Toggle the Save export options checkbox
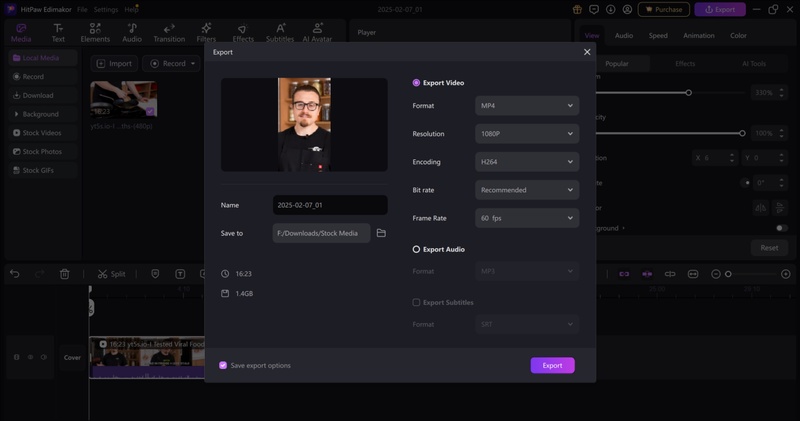Viewport: 800px width, 421px height. [223, 365]
